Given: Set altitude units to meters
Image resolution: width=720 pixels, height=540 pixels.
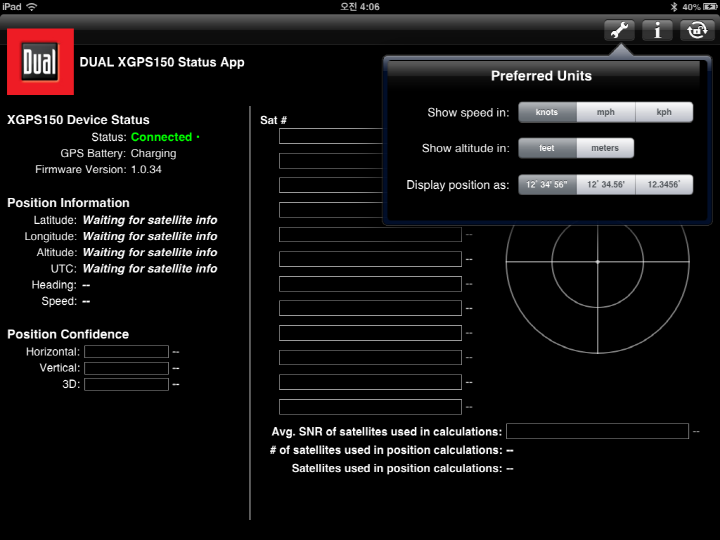Looking at the screenshot, I should click(605, 148).
